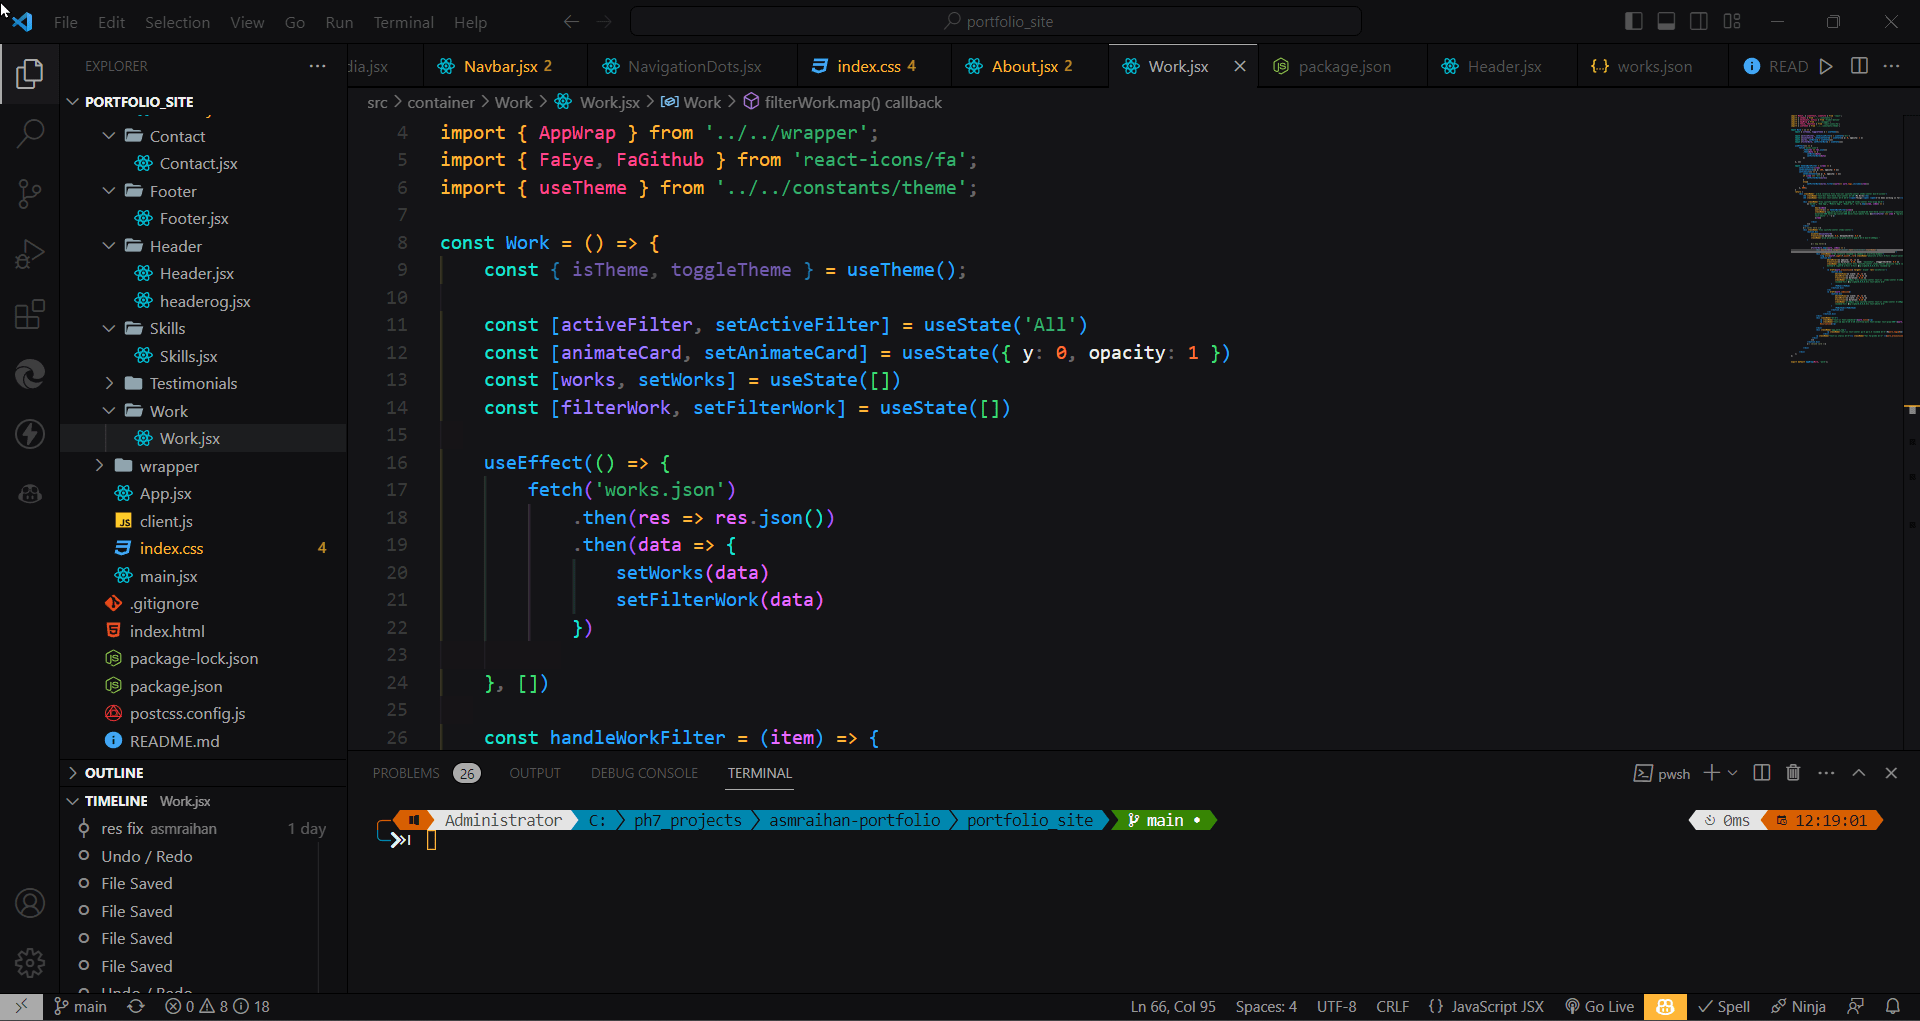
Task: Open the Microsoft Edge tools icon
Action: point(29,374)
